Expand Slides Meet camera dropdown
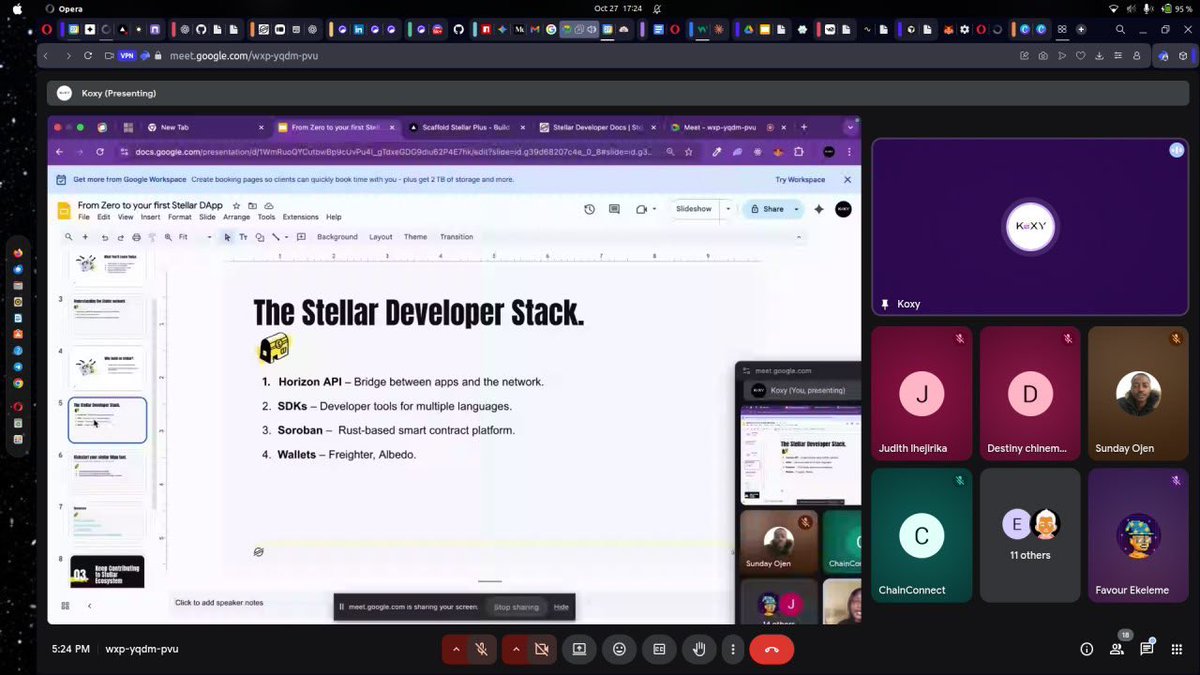Screen dimensions: 1200x675 click(654, 209)
